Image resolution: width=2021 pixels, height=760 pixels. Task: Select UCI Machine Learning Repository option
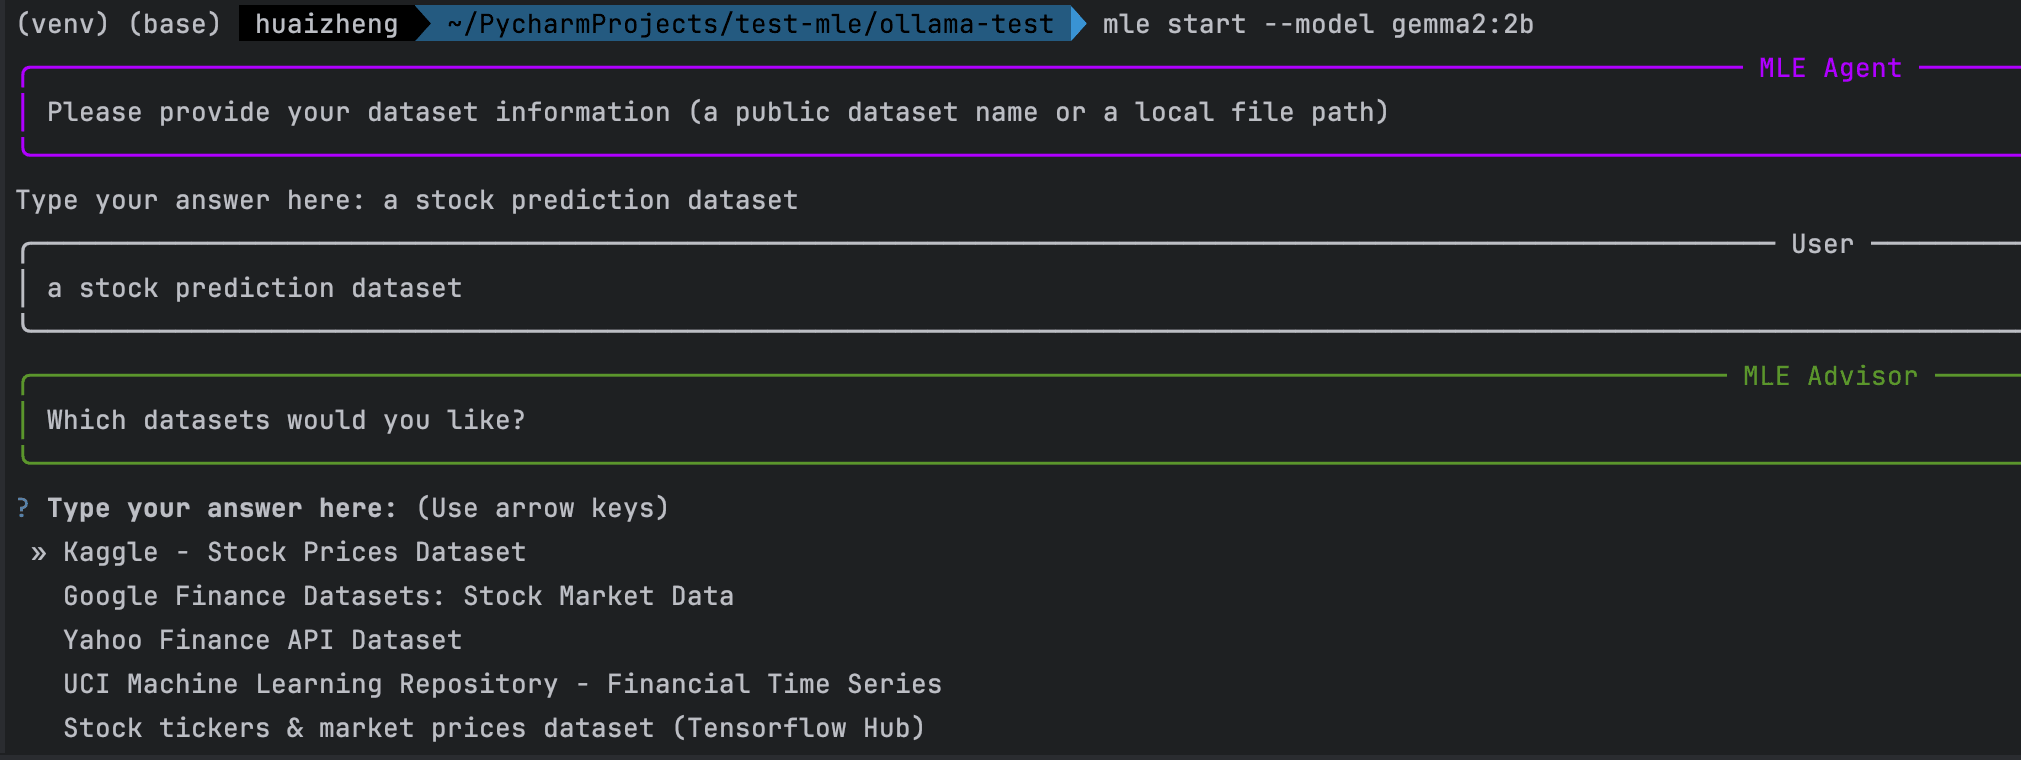pos(502,684)
